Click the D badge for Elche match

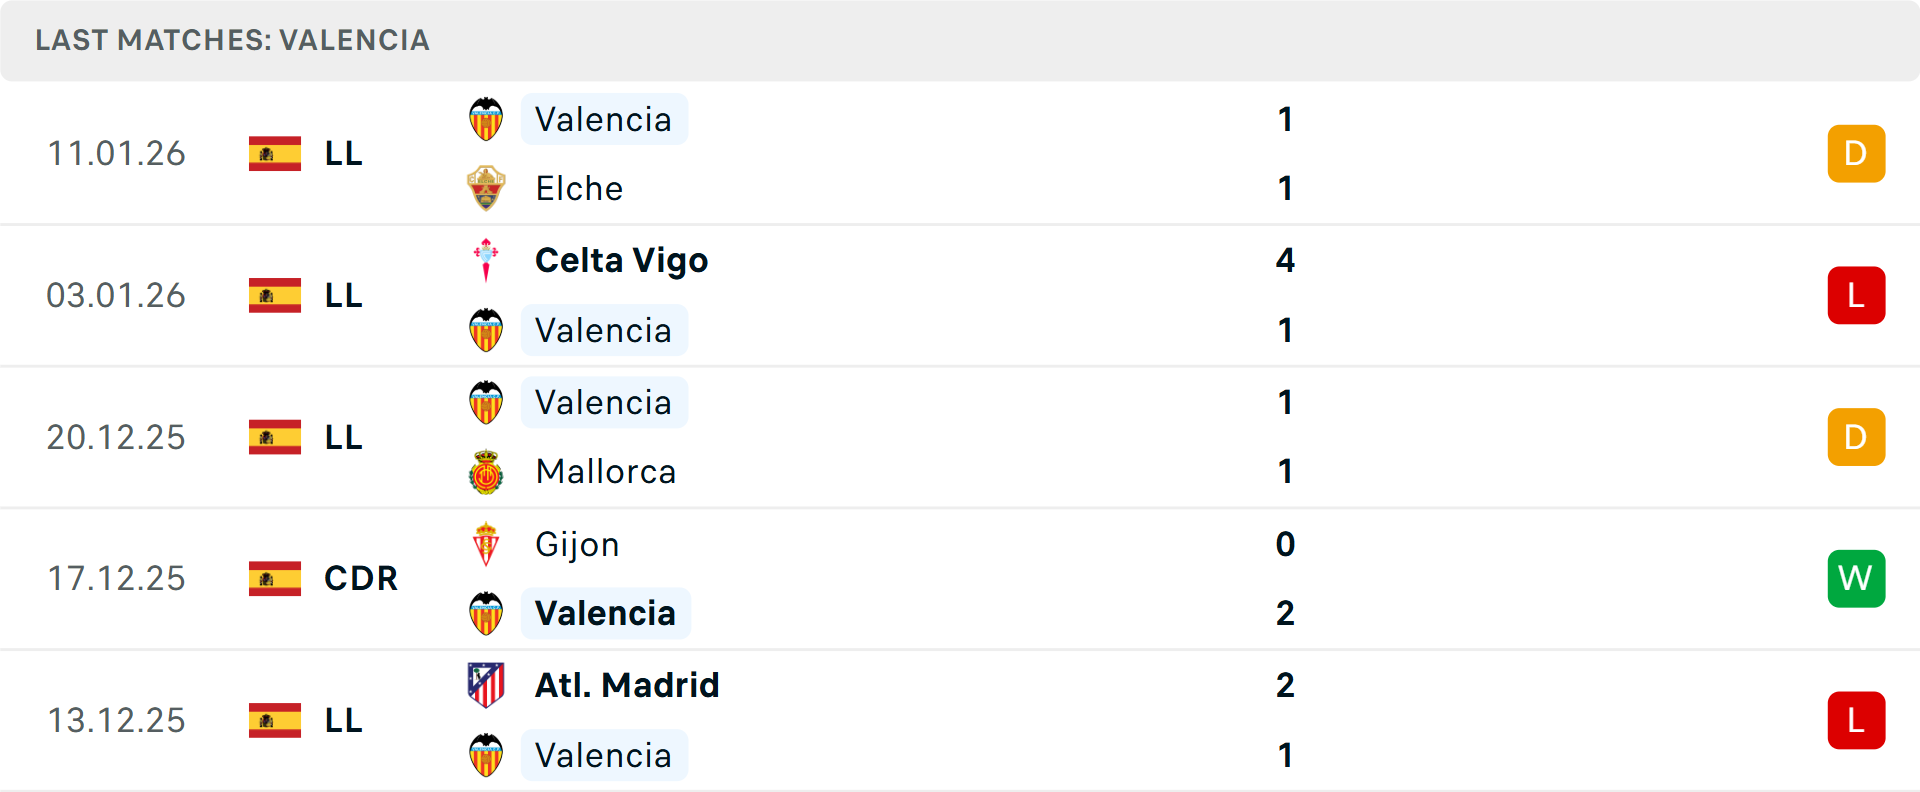click(x=1856, y=153)
